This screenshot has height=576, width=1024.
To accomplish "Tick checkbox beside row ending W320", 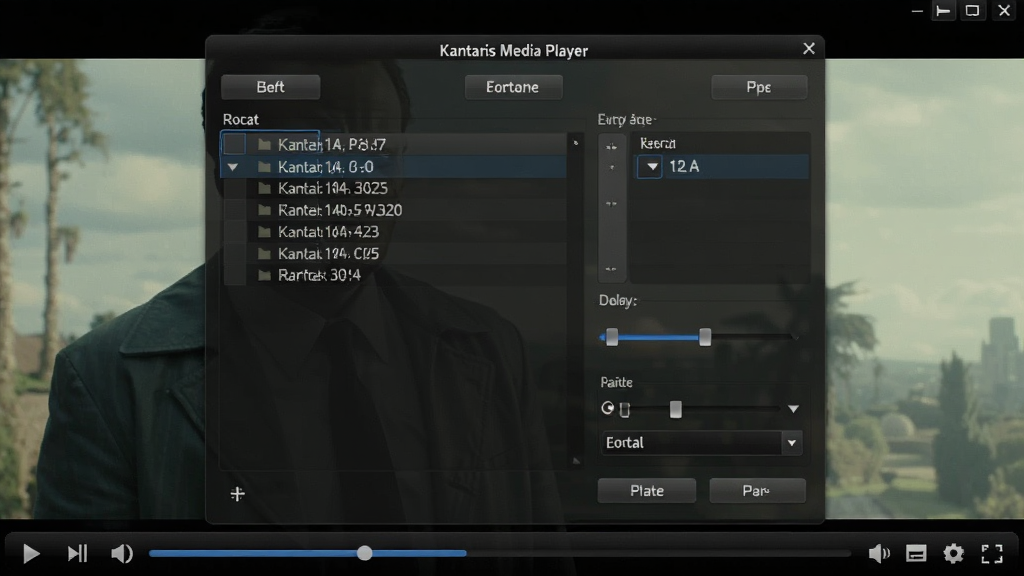I will [234, 210].
